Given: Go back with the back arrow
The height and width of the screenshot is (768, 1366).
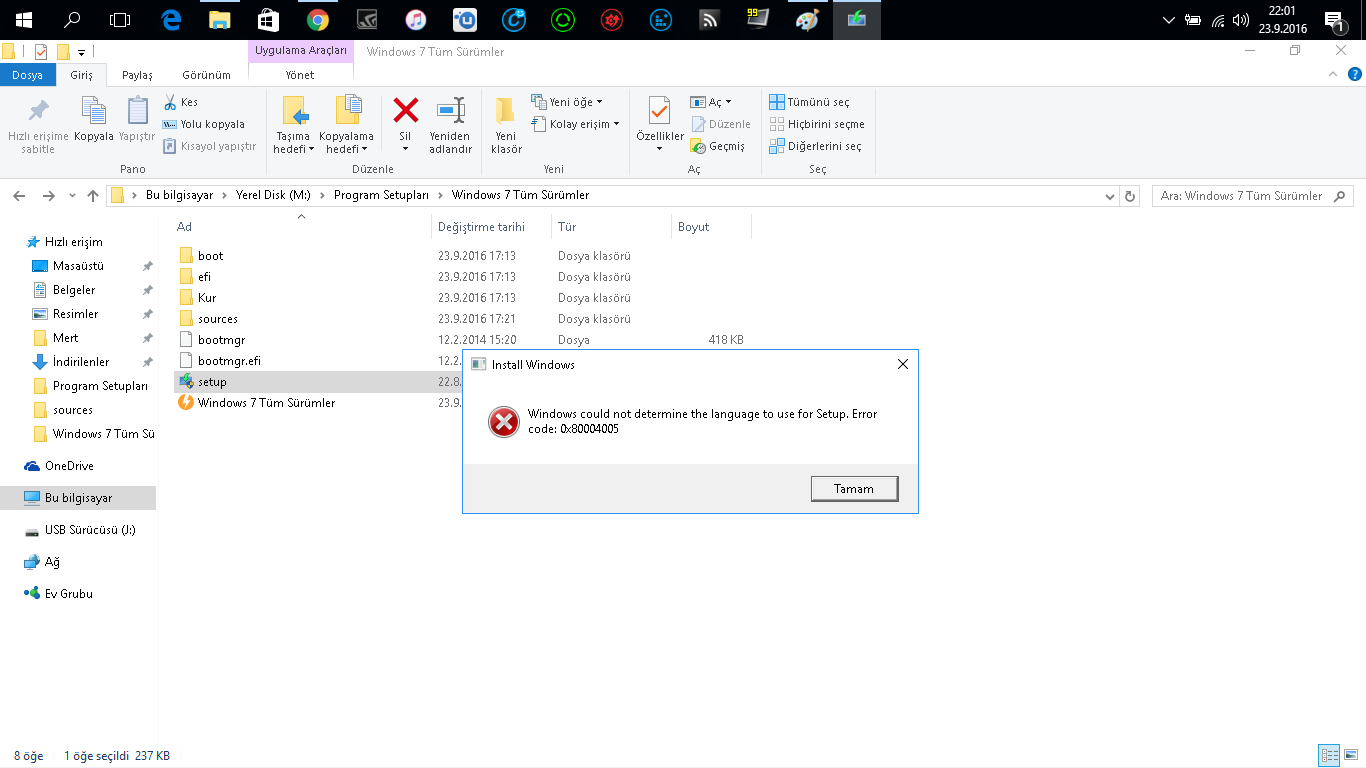Looking at the screenshot, I should pos(20,196).
